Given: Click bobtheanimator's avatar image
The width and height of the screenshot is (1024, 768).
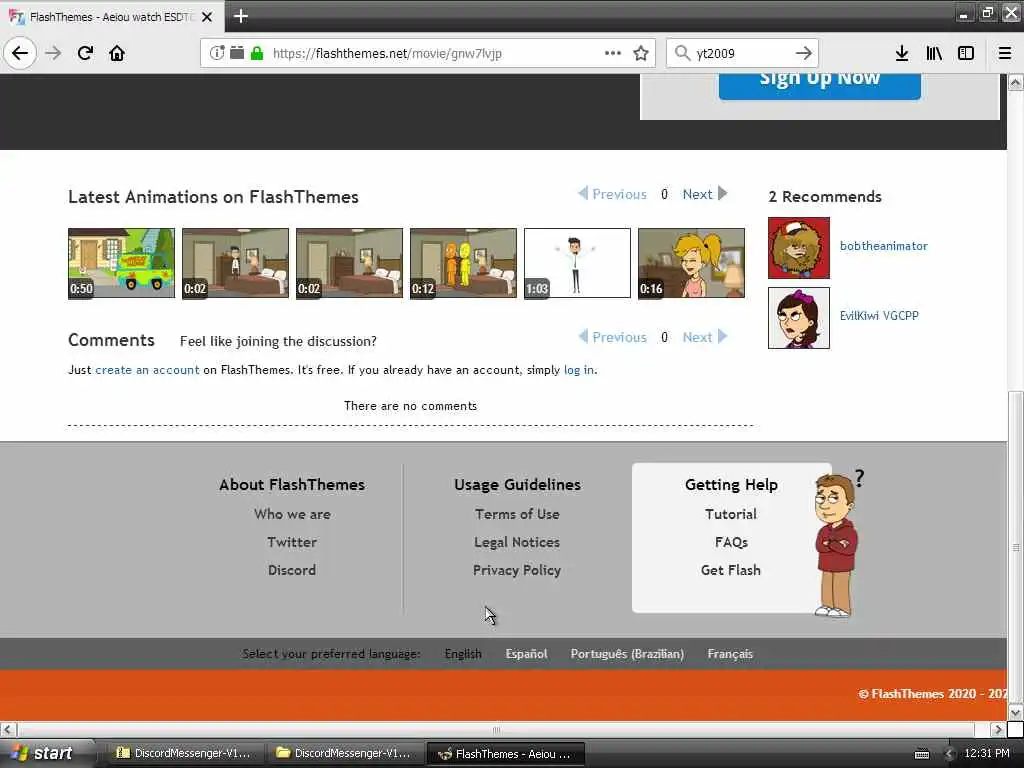Looking at the screenshot, I should click(x=799, y=248).
